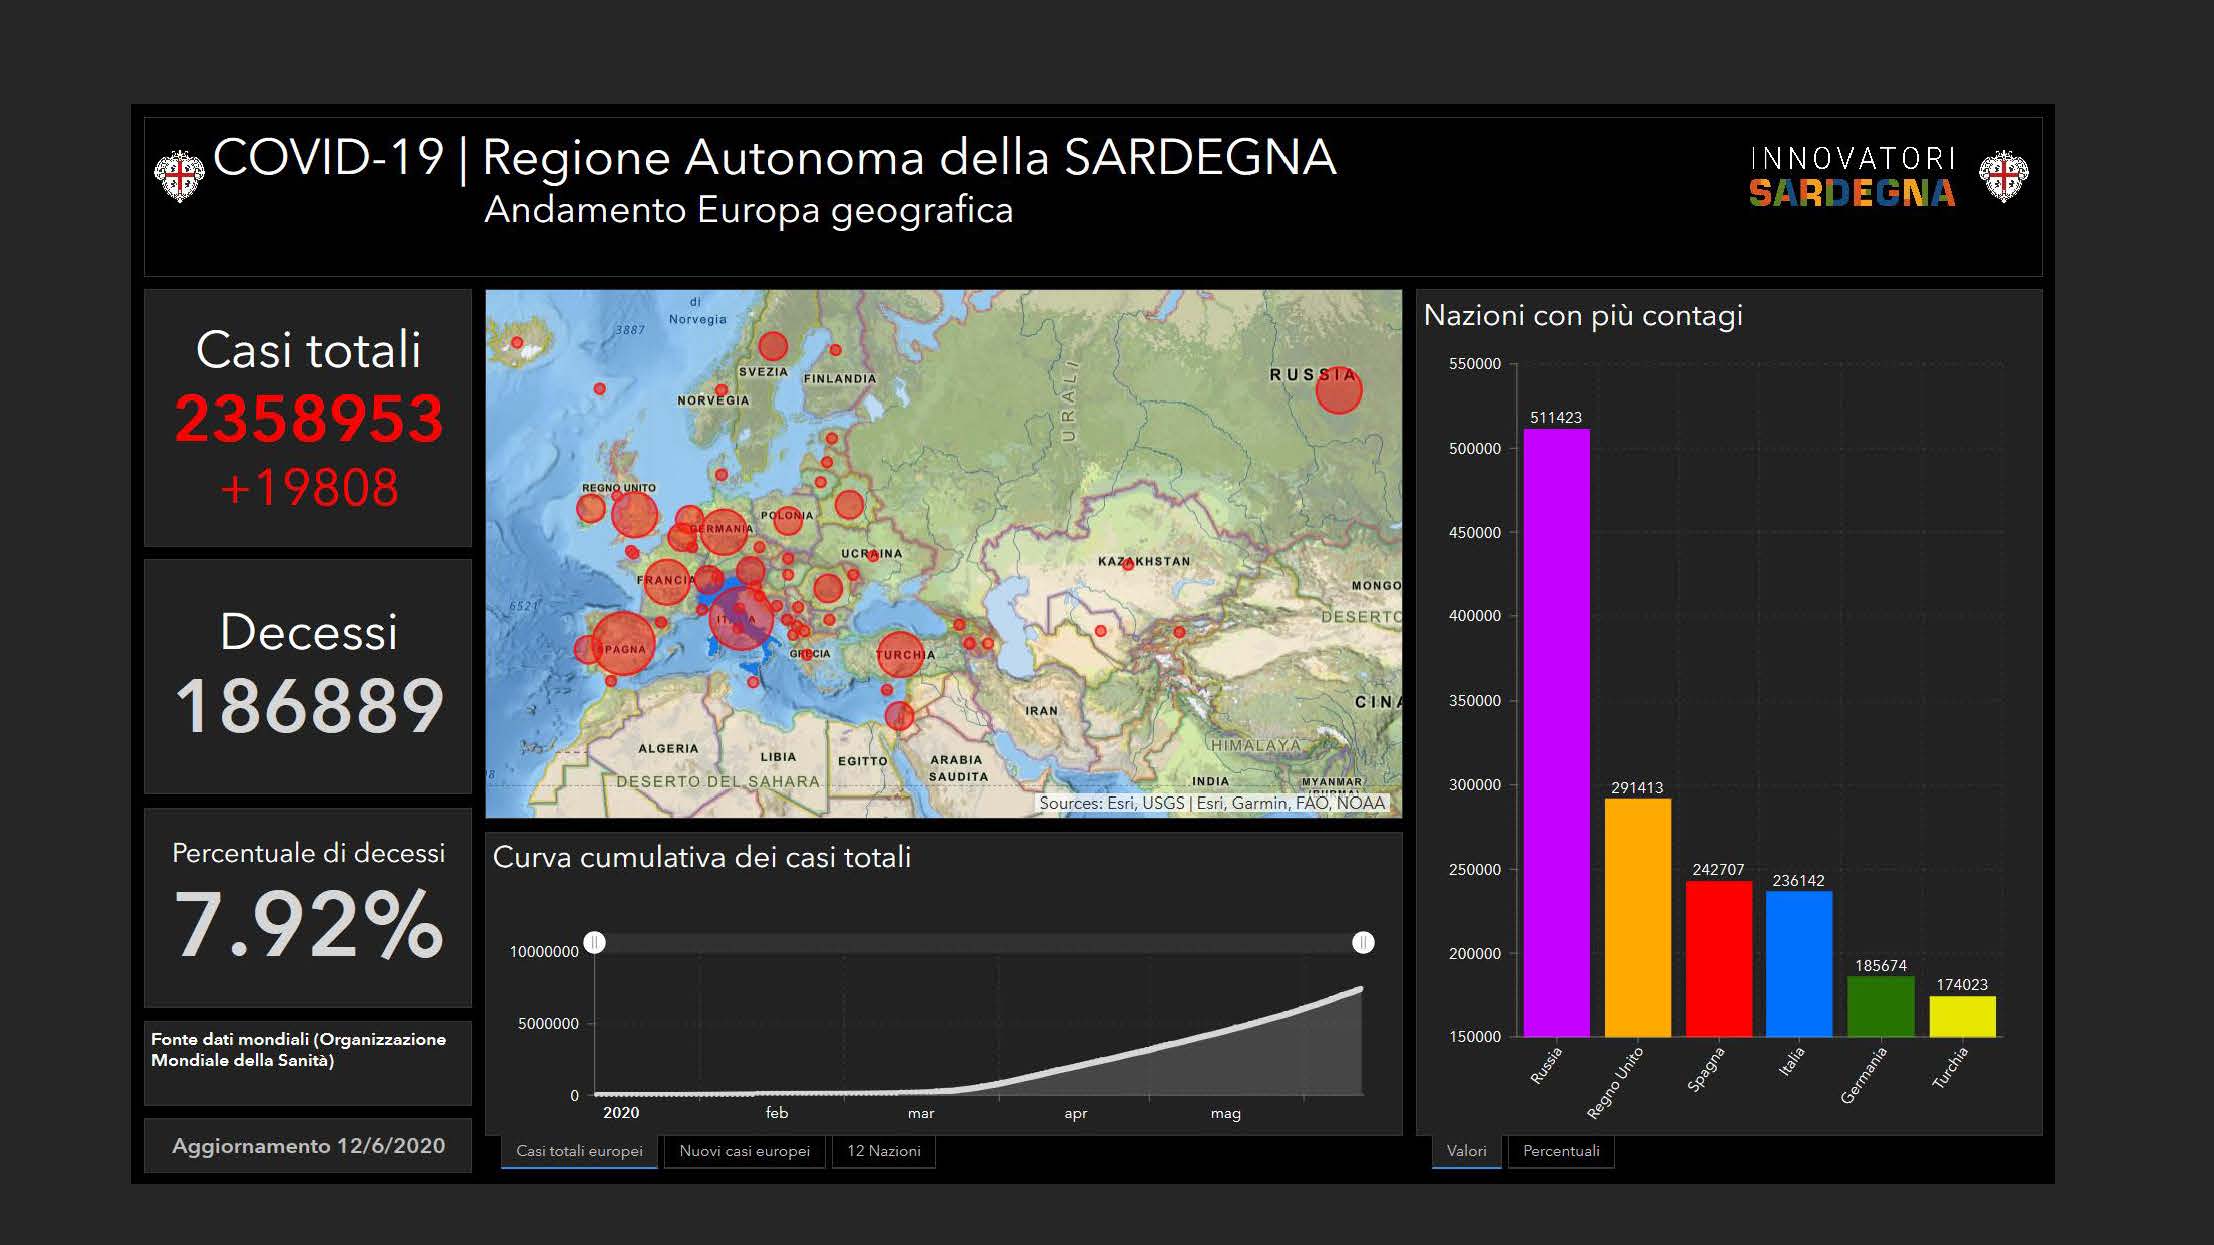
Task: Click the red circle over Spagna on the map
Action: tap(623, 643)
